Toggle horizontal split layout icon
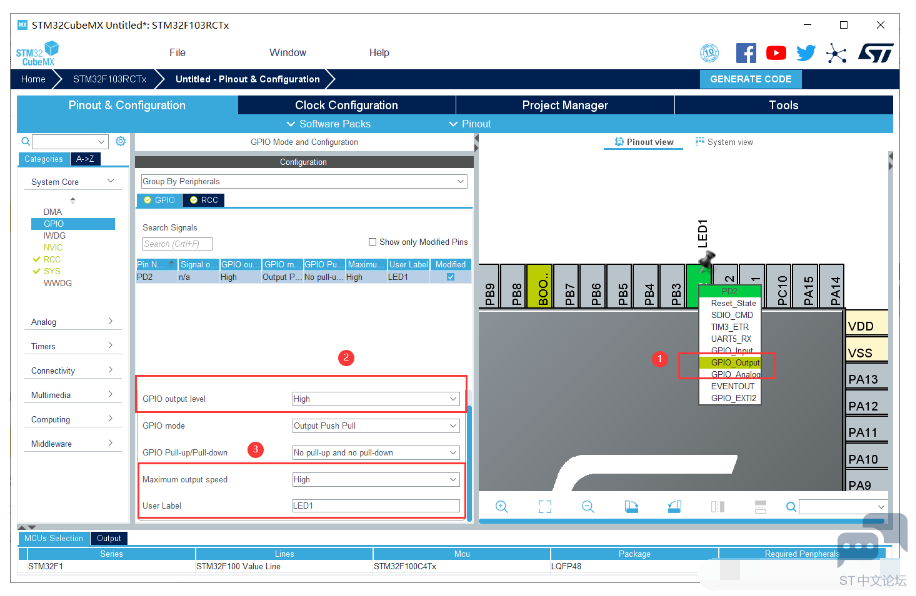The image size is (916, 596). (x=760, y=507)
